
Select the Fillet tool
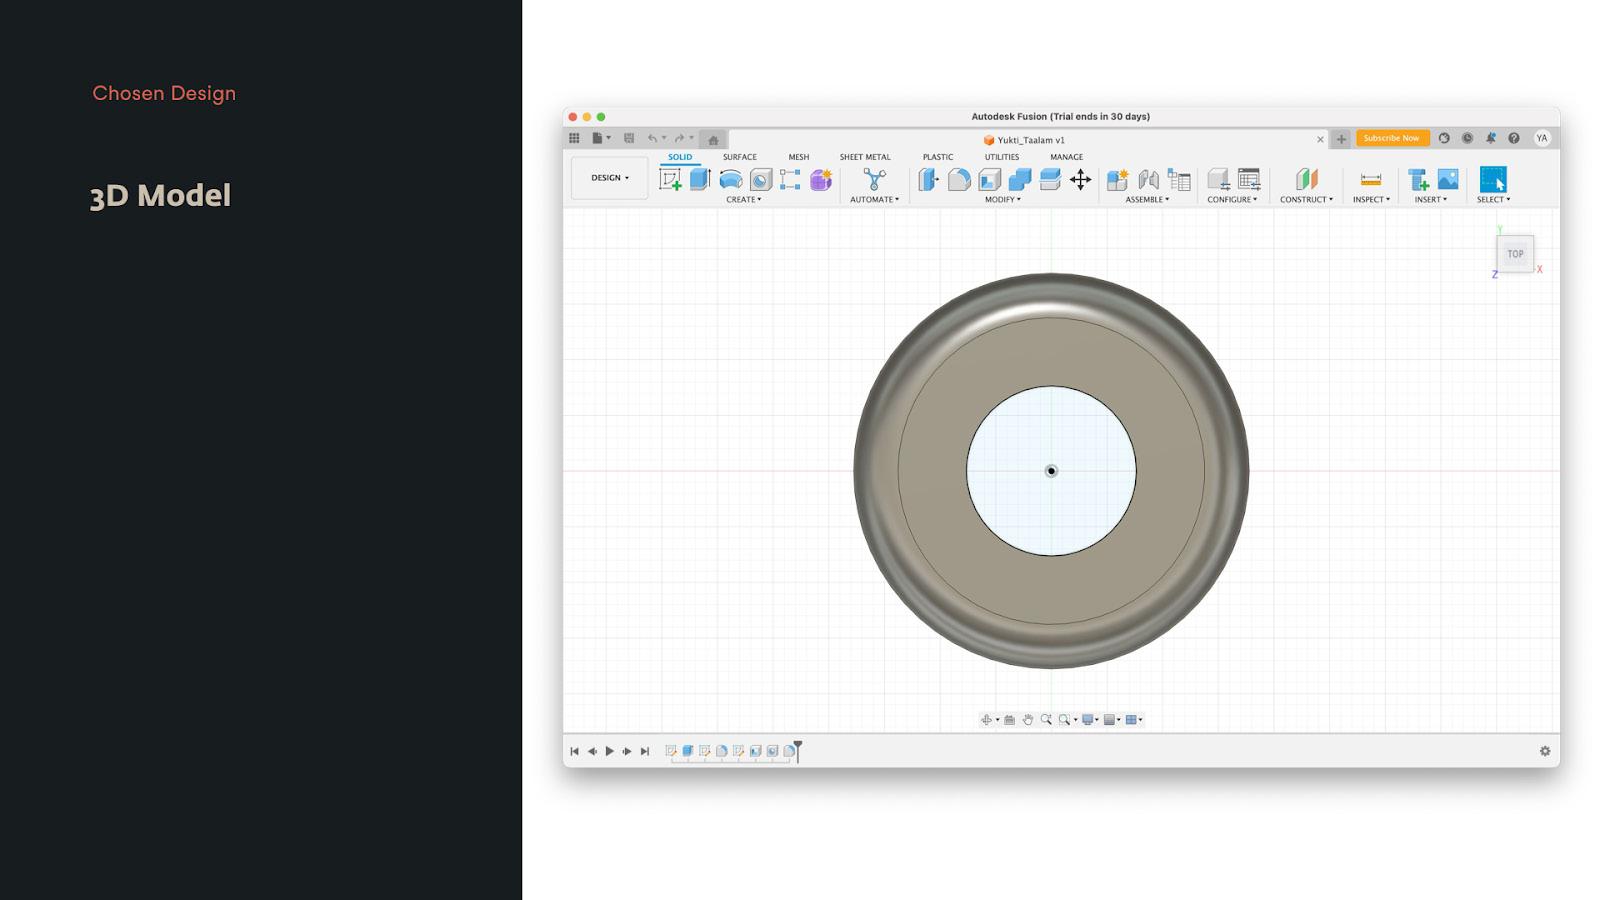[x=959, y=179]
